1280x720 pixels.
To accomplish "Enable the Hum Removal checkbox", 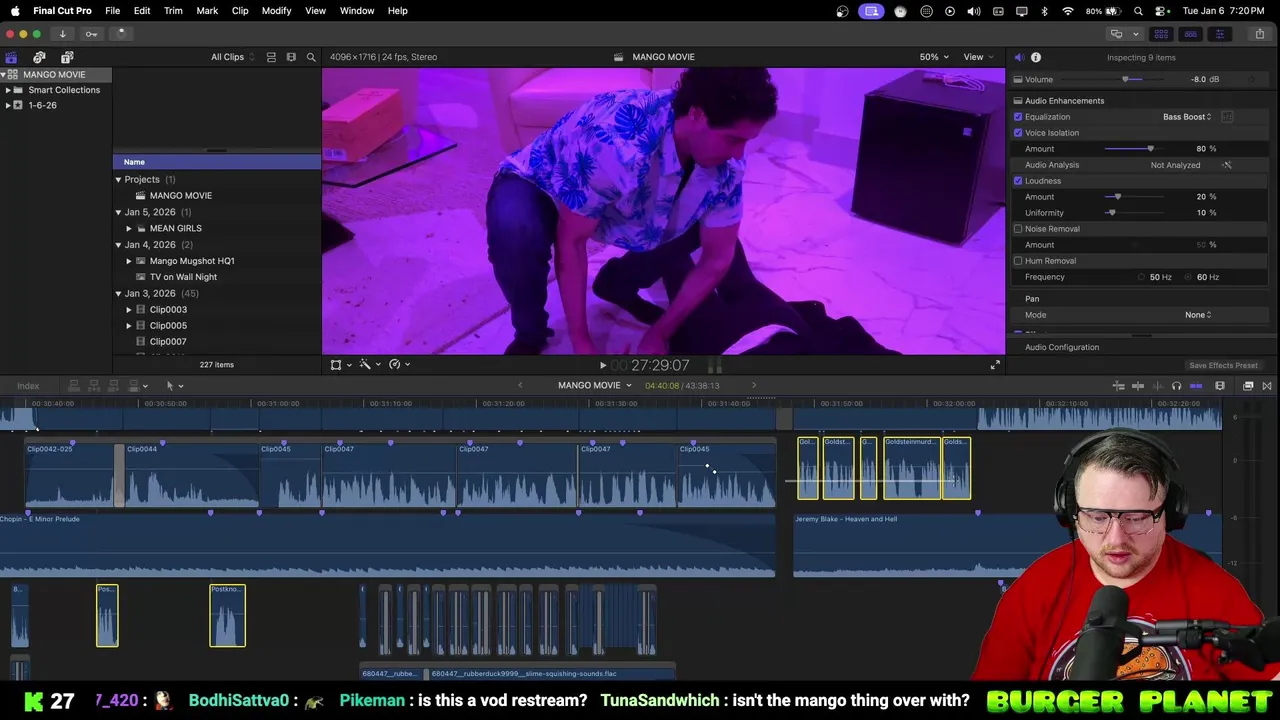I will pyautogui.click(x=1018, y=261).
